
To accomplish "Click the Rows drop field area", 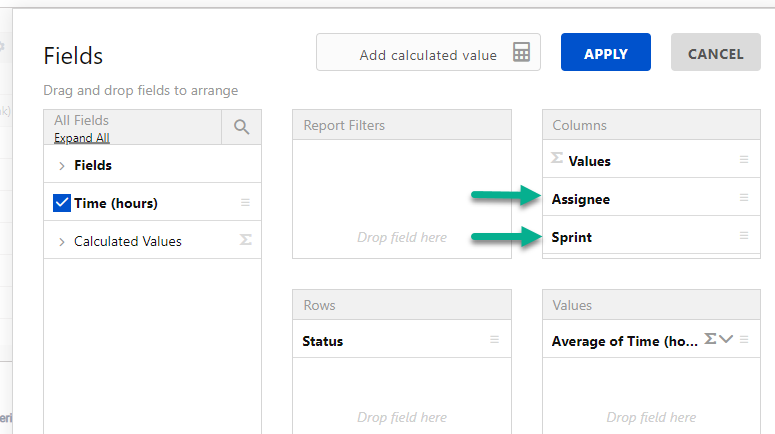I will click(401, 396).
